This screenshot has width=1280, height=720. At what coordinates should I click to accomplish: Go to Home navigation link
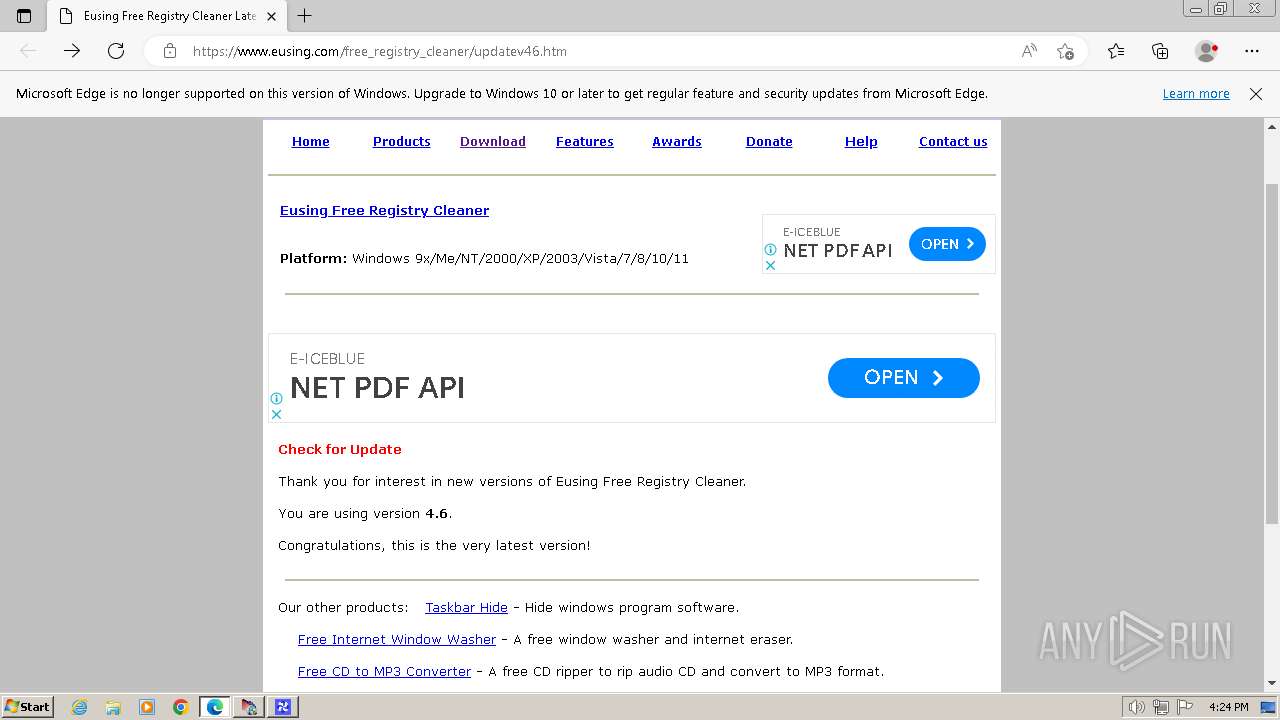pyautogui.click(x=310, y=142)
